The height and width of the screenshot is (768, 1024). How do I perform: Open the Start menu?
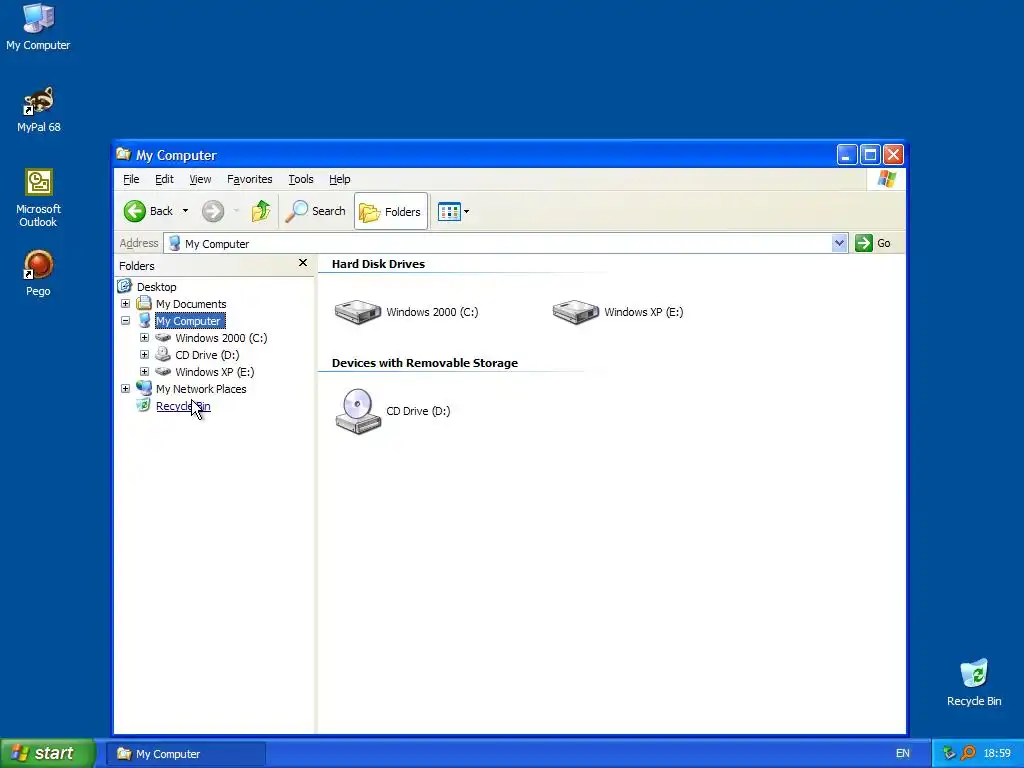47,753
